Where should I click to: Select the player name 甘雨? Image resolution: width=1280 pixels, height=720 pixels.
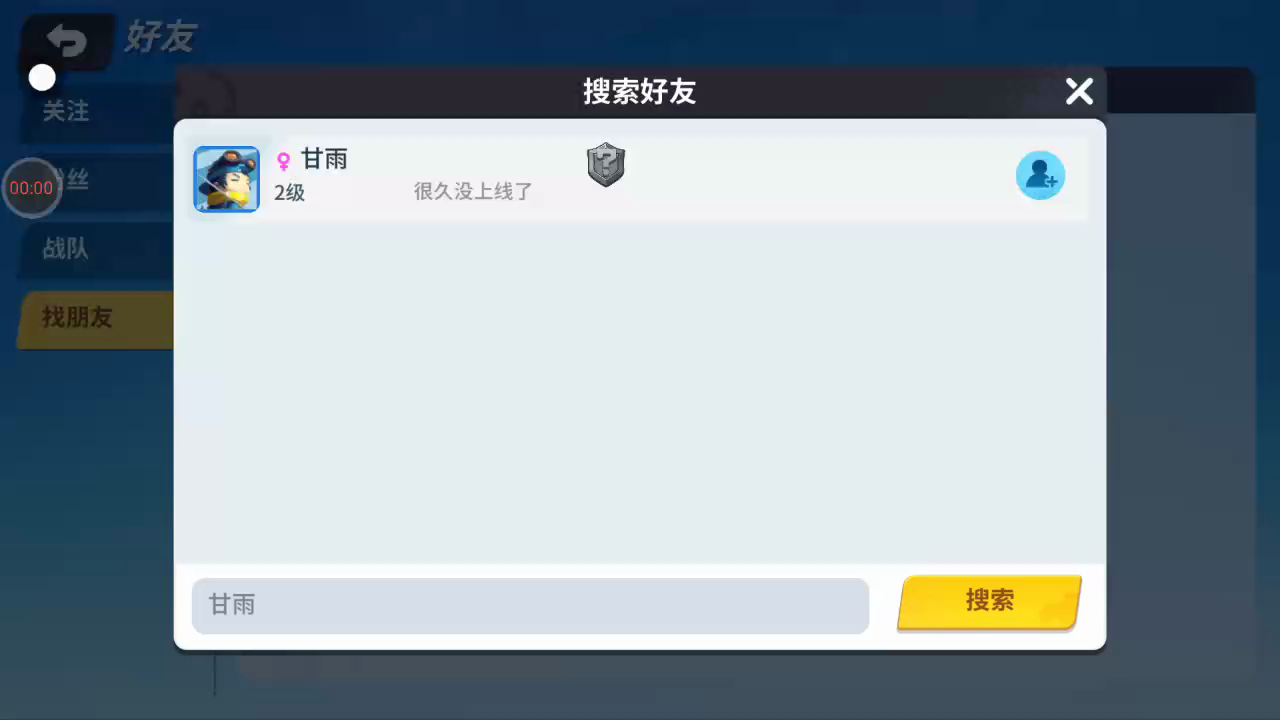coord(324,159)
